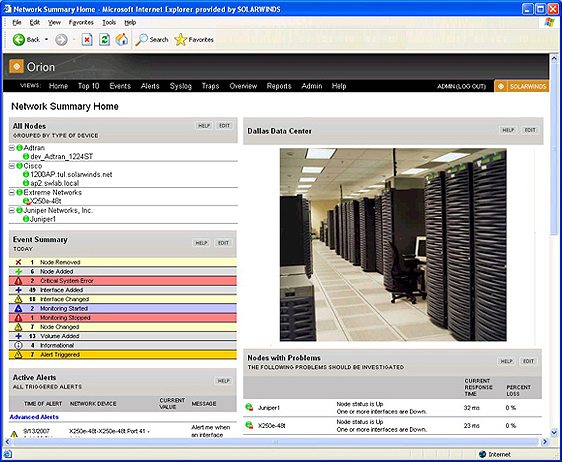
Task: Click the green status icon beside Juniper1 in All Nodes
Action: [x=26, y=219]
